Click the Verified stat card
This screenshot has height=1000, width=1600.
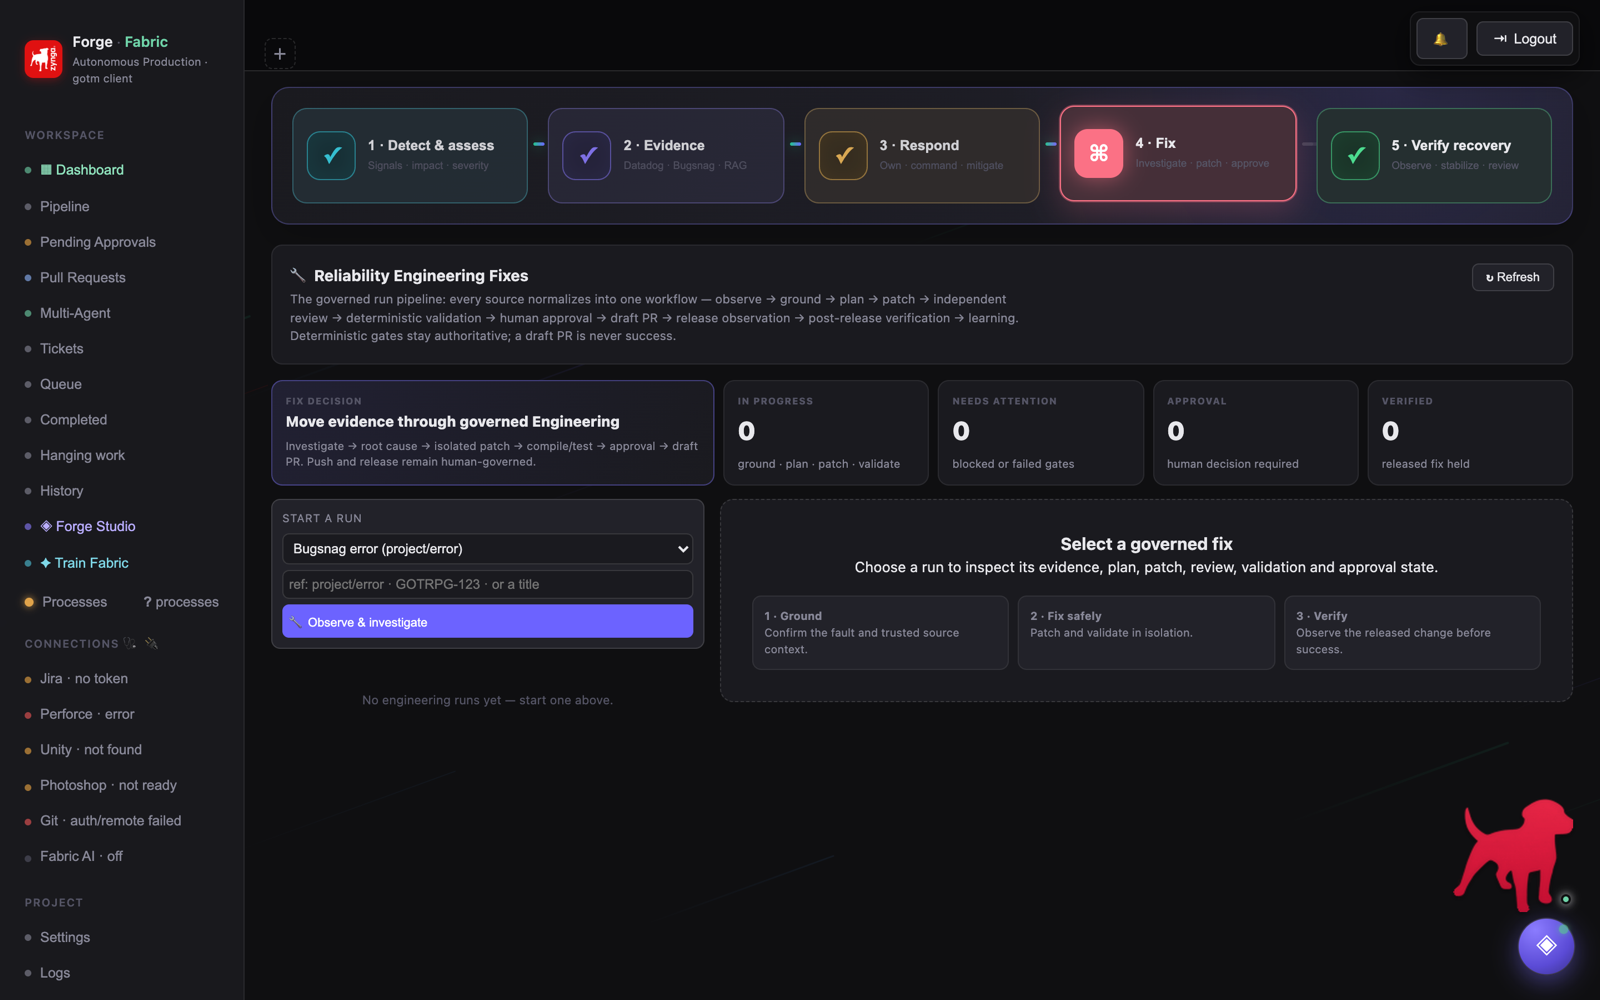1470,433
